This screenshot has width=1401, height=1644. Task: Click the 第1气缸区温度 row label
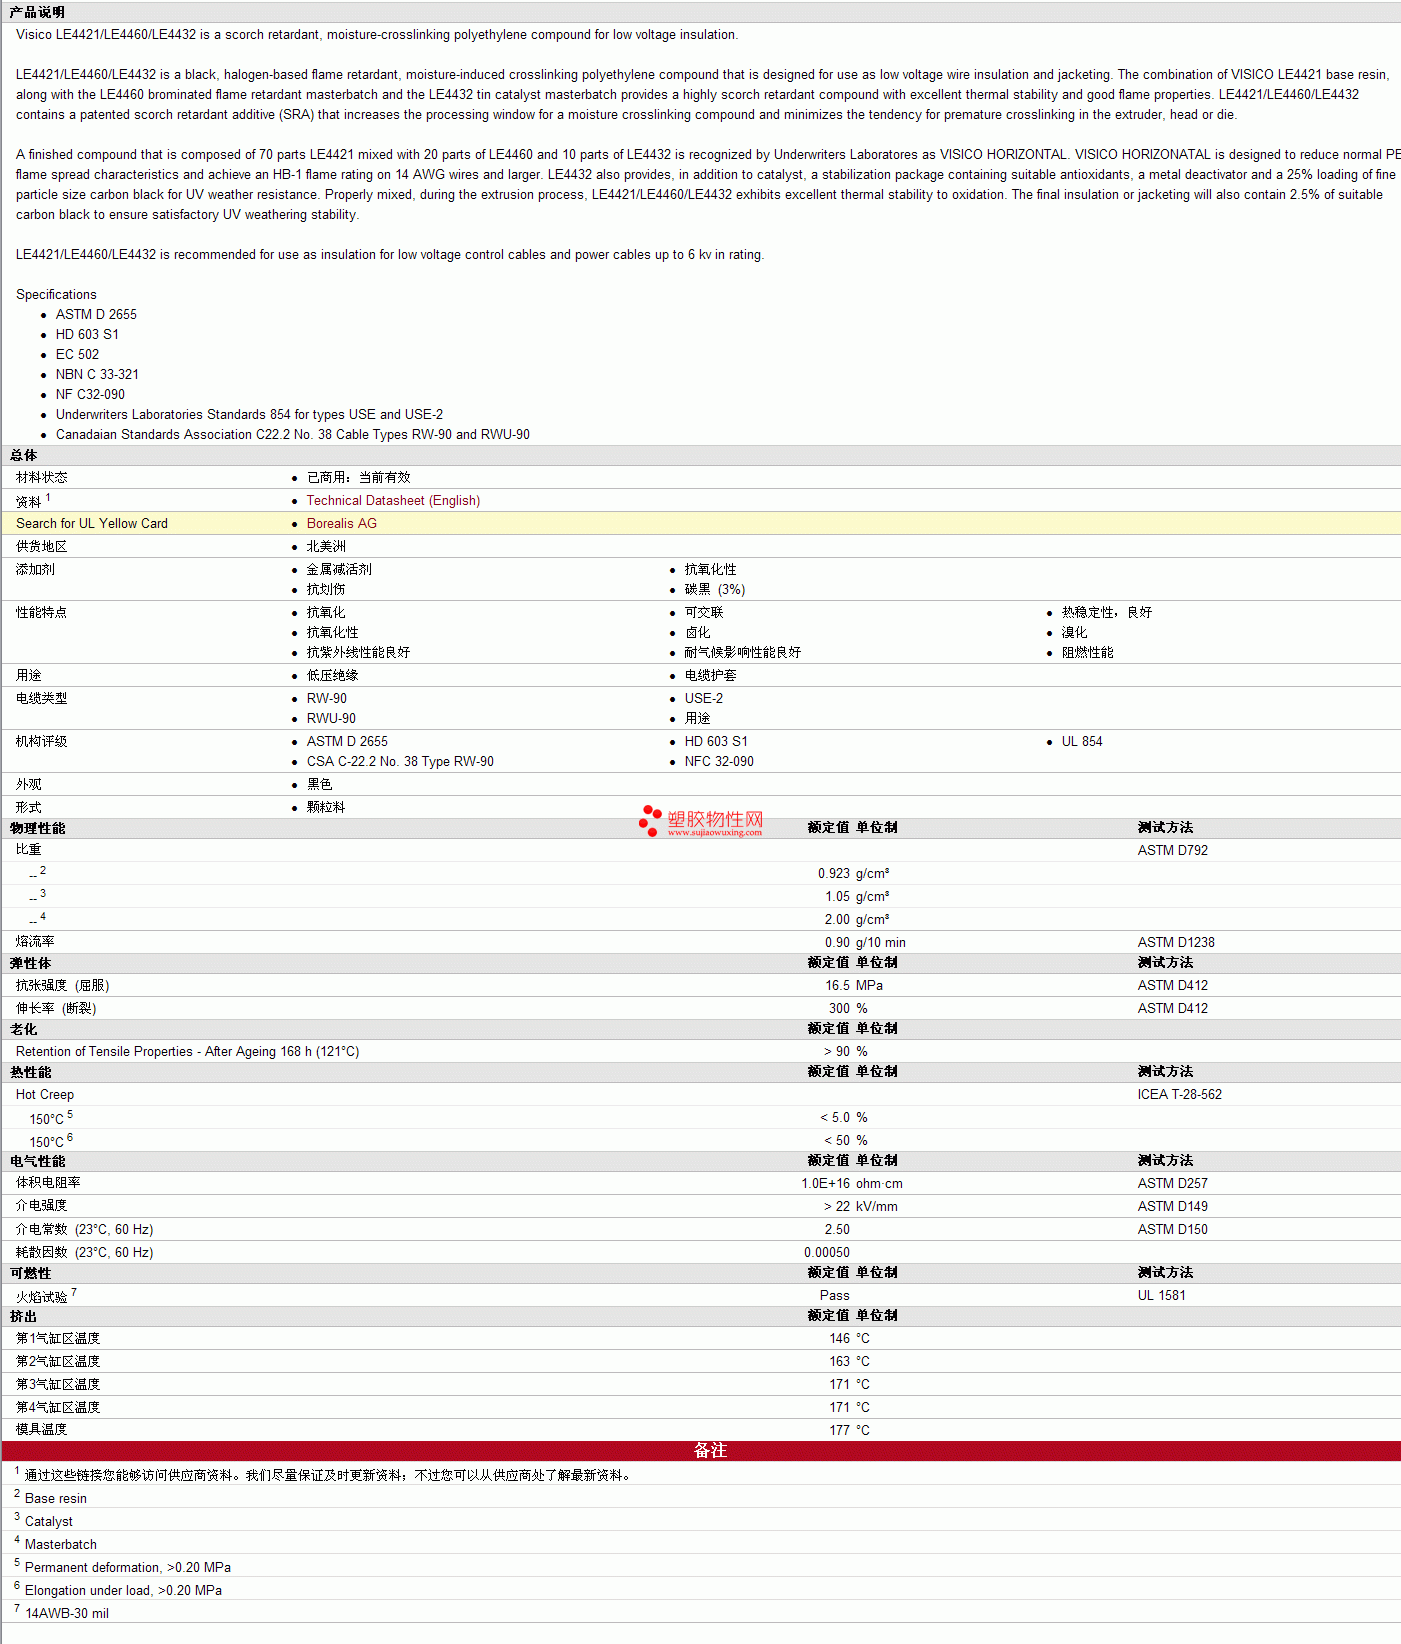coord(58,1339)
